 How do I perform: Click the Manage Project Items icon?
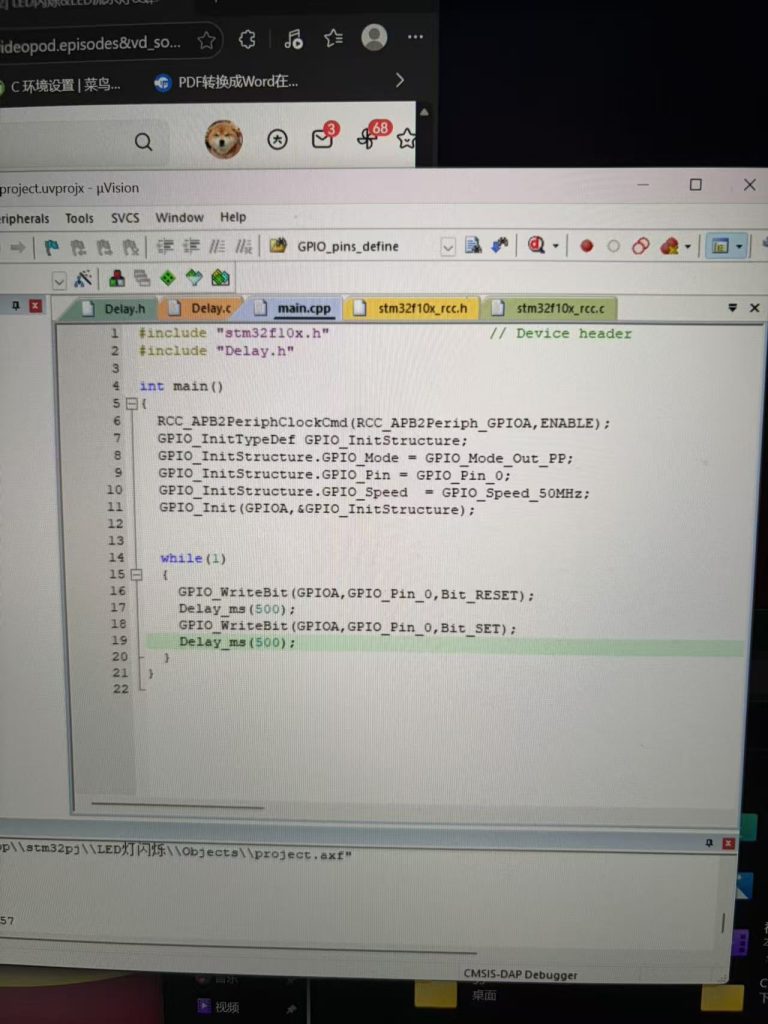click(x=117, y=278)
